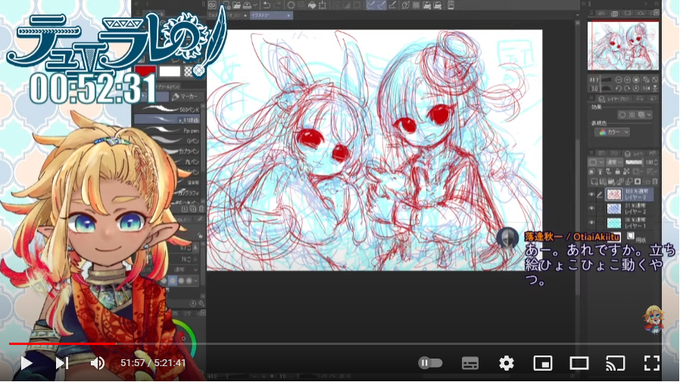This screenshot has width=680, height=382.
Task: Toggle visibility of レイヤー 3
Action: click(x=591, y=195)
